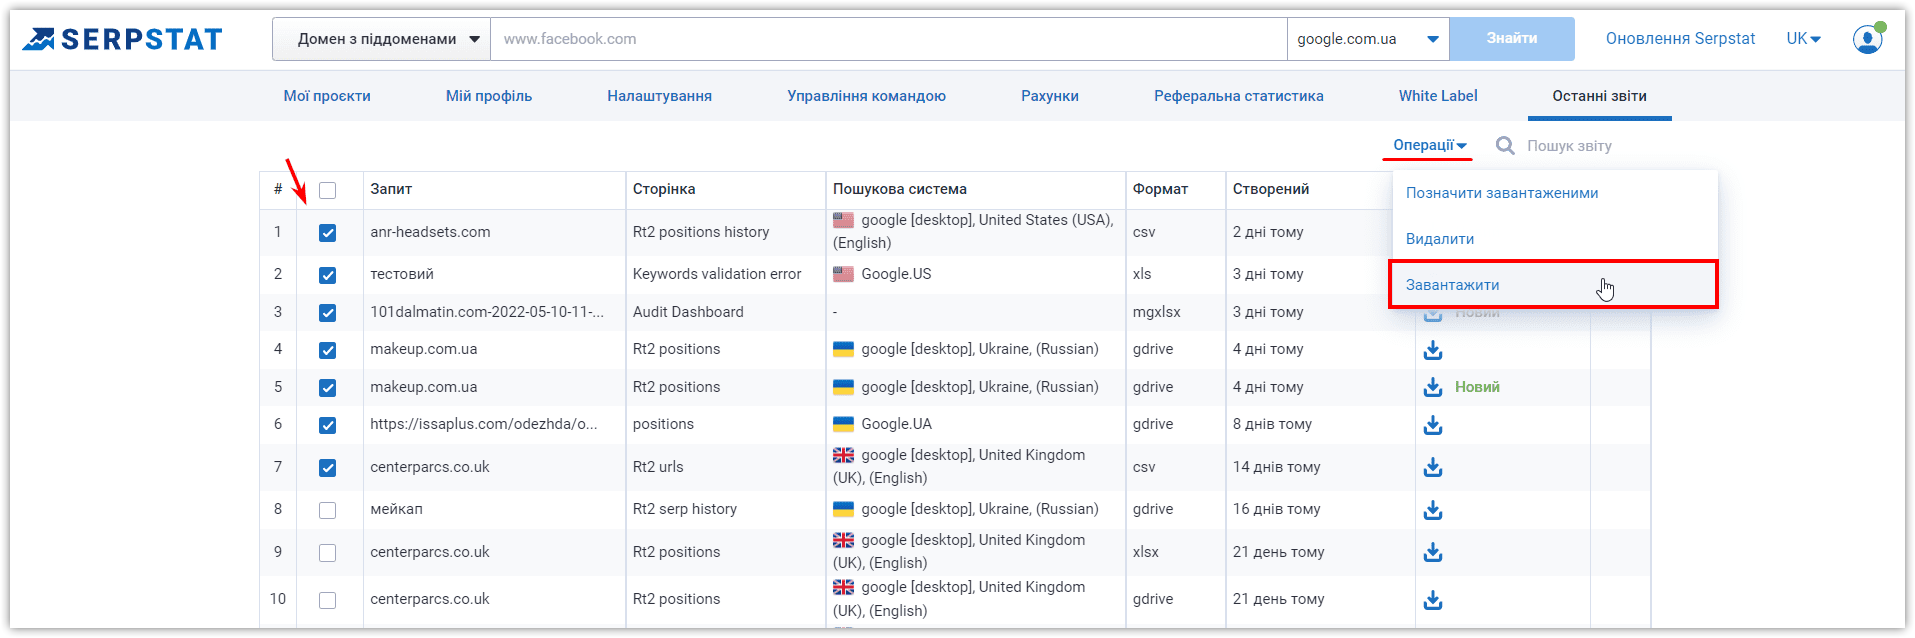This screenshot has height=638, width=1915.
Task: Open the UK language dropdown
Action: [1803, 39]
